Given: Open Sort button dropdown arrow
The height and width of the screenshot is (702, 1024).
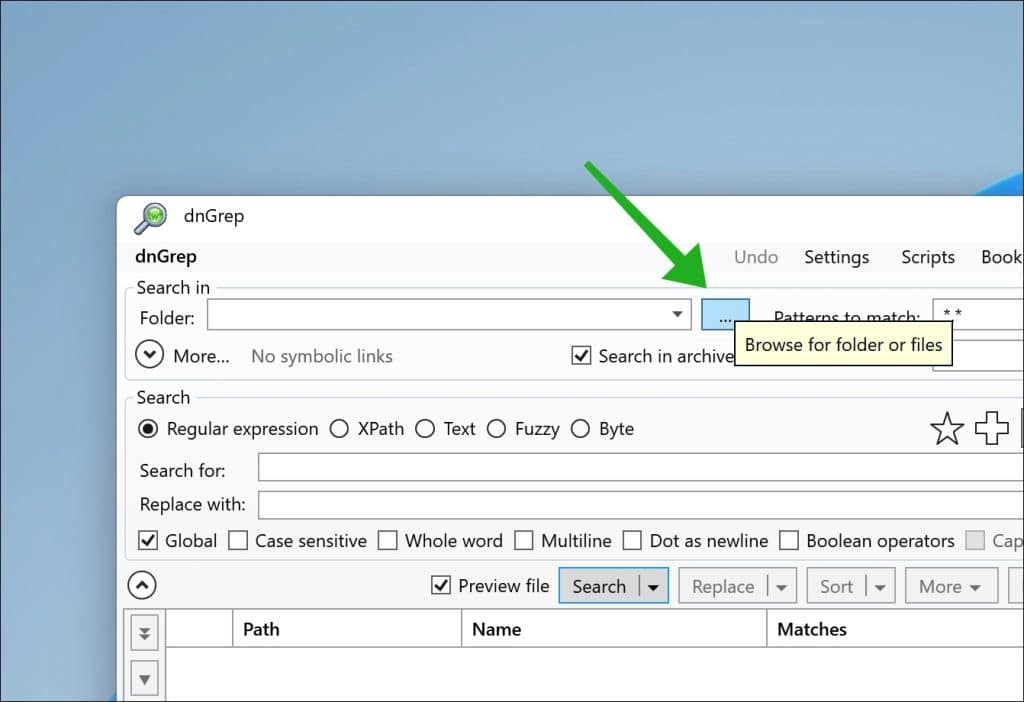Looking at the screenshot, I should coord(880,586).
